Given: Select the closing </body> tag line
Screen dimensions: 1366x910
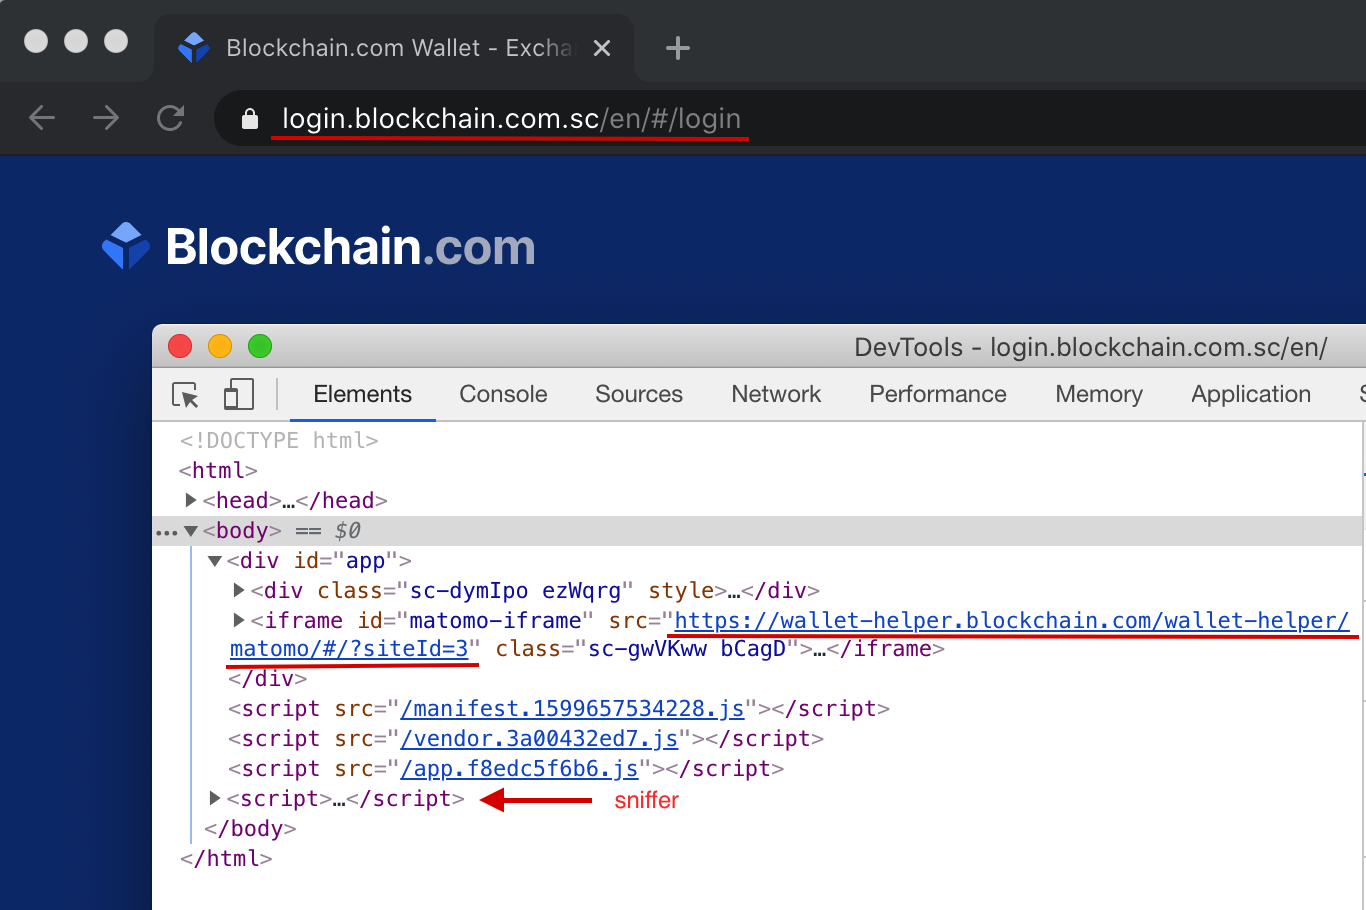Looking at the screenshot, I should coord(250,828).
